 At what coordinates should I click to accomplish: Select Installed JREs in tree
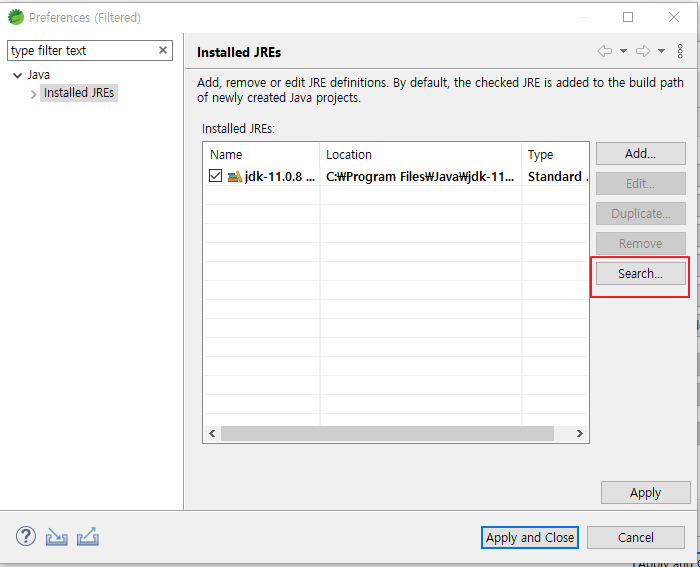[79, 93]
